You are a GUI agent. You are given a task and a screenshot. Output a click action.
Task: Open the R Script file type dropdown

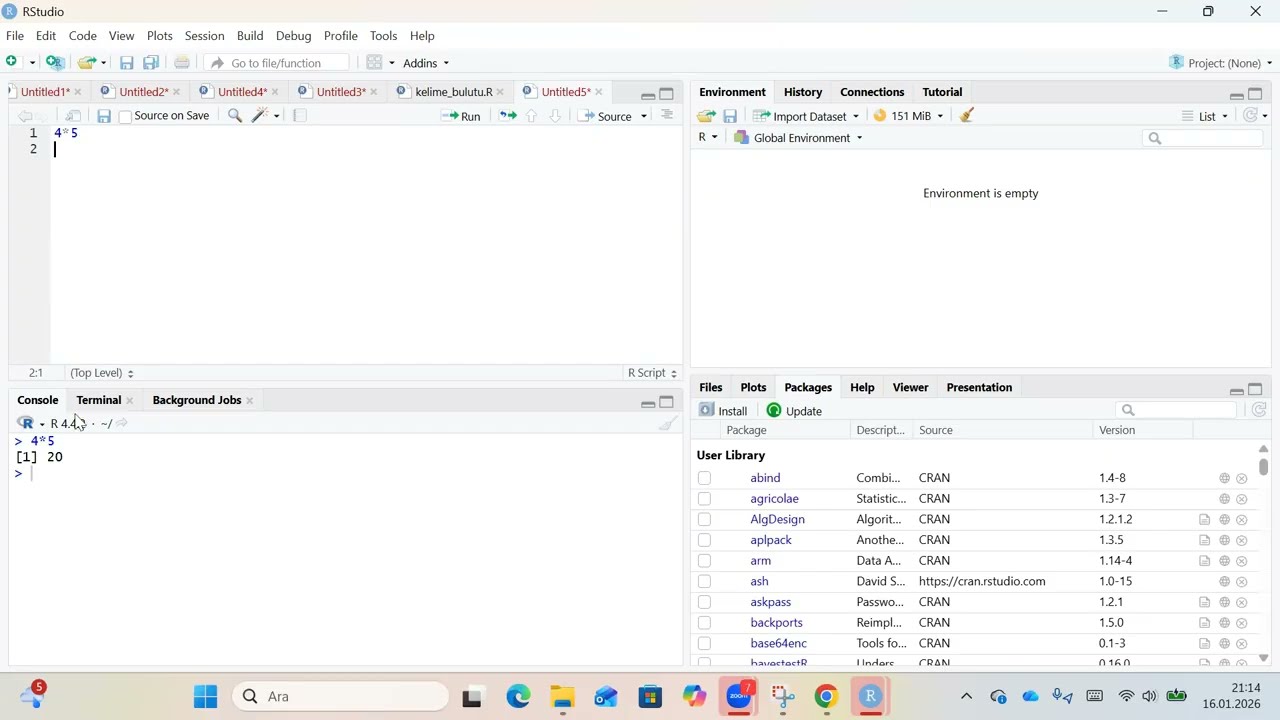(x=652, y=373)
